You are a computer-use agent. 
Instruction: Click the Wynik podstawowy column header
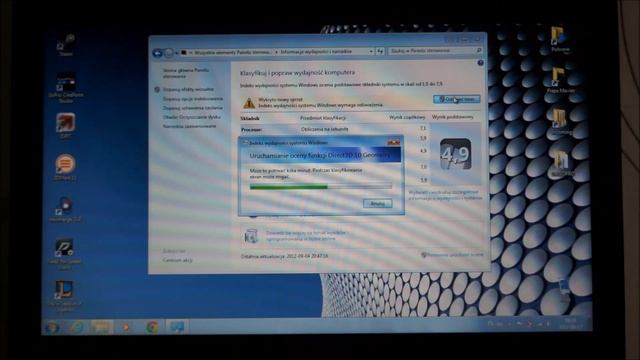click(x=453, y=117)
